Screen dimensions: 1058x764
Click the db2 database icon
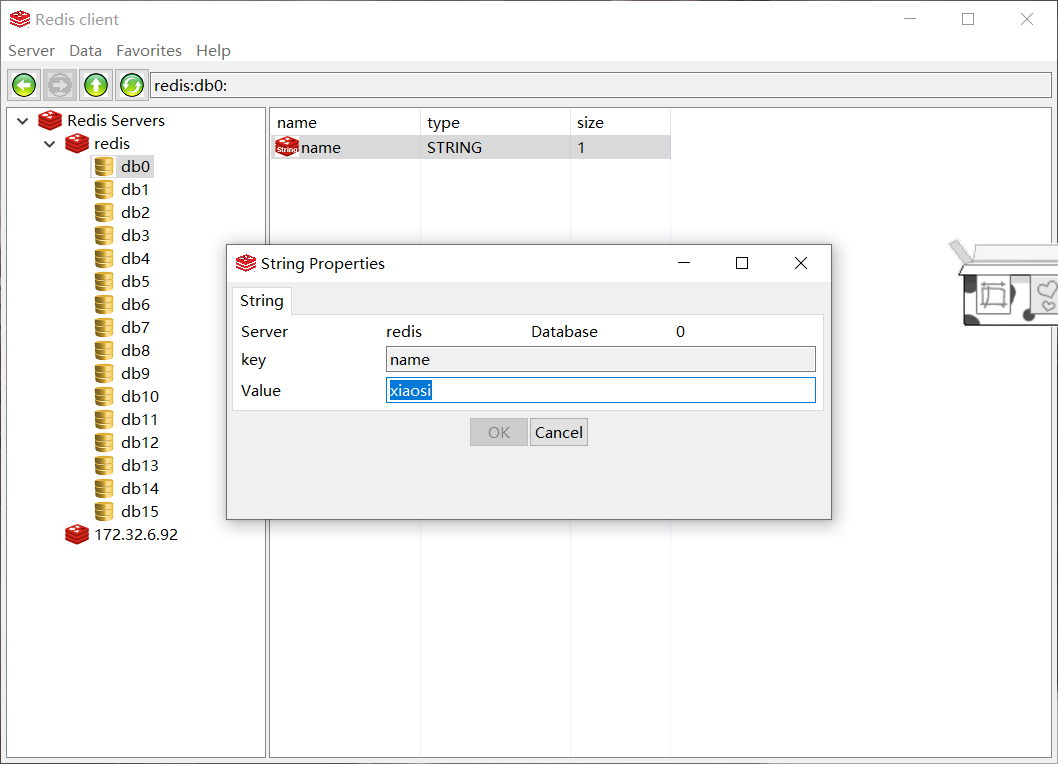pos(104,213)
